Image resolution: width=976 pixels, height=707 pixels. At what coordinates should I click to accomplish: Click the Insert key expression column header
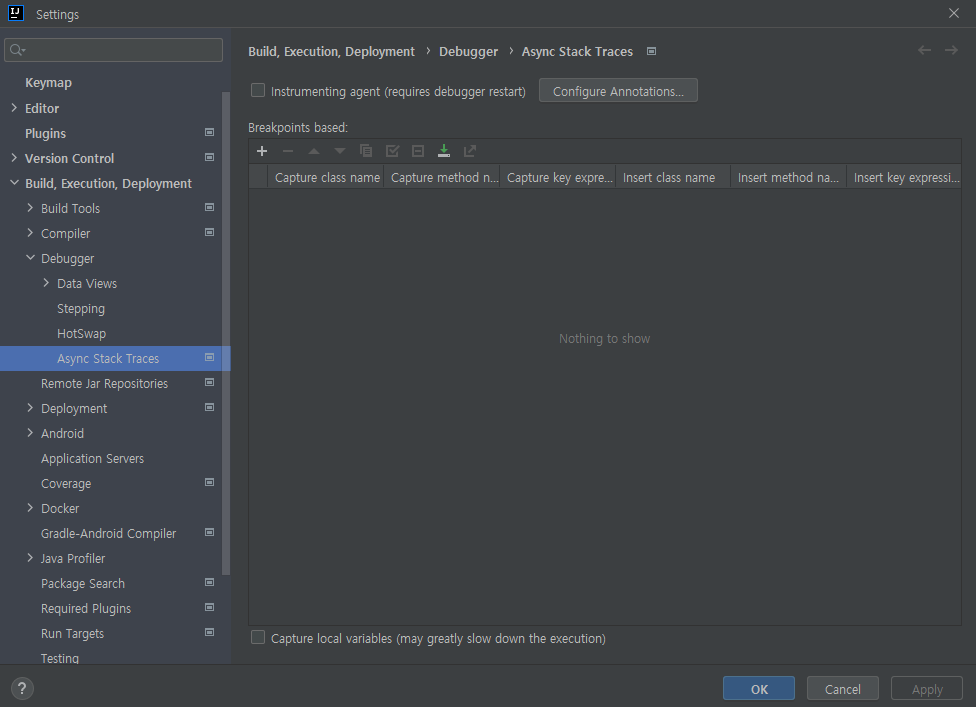[904, 177]
